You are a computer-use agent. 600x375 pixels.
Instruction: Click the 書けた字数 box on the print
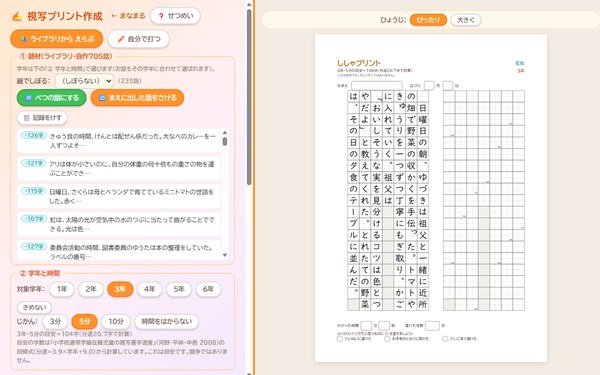pos(432,326)
